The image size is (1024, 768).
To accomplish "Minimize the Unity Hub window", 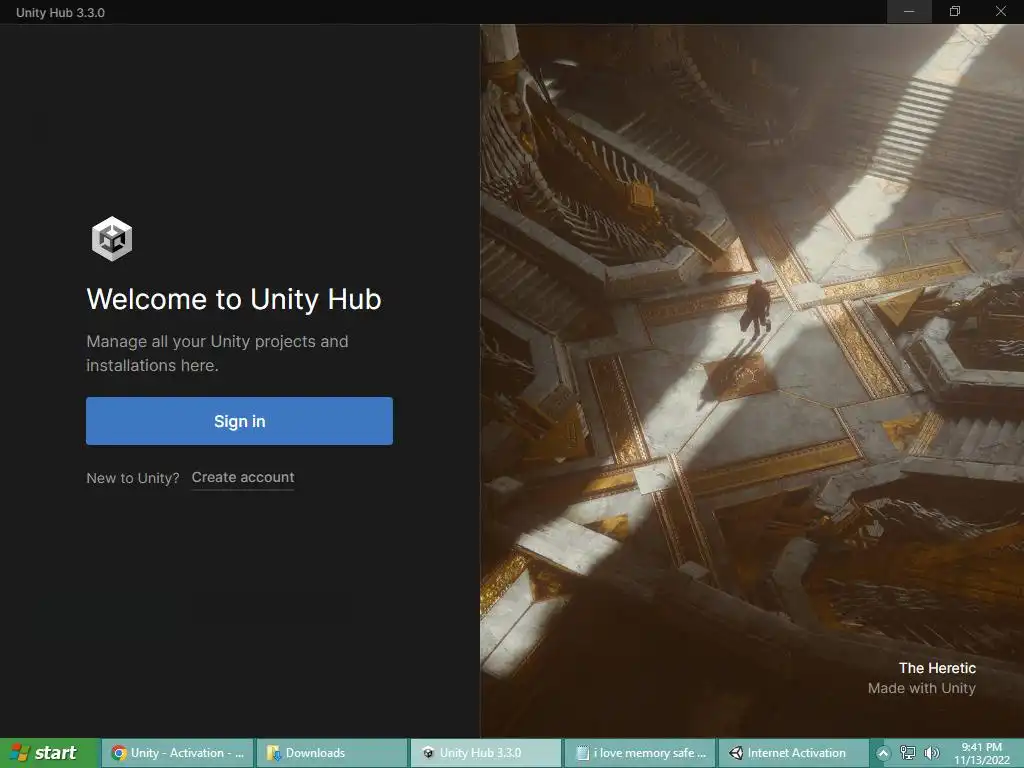I will pos(909,12).
